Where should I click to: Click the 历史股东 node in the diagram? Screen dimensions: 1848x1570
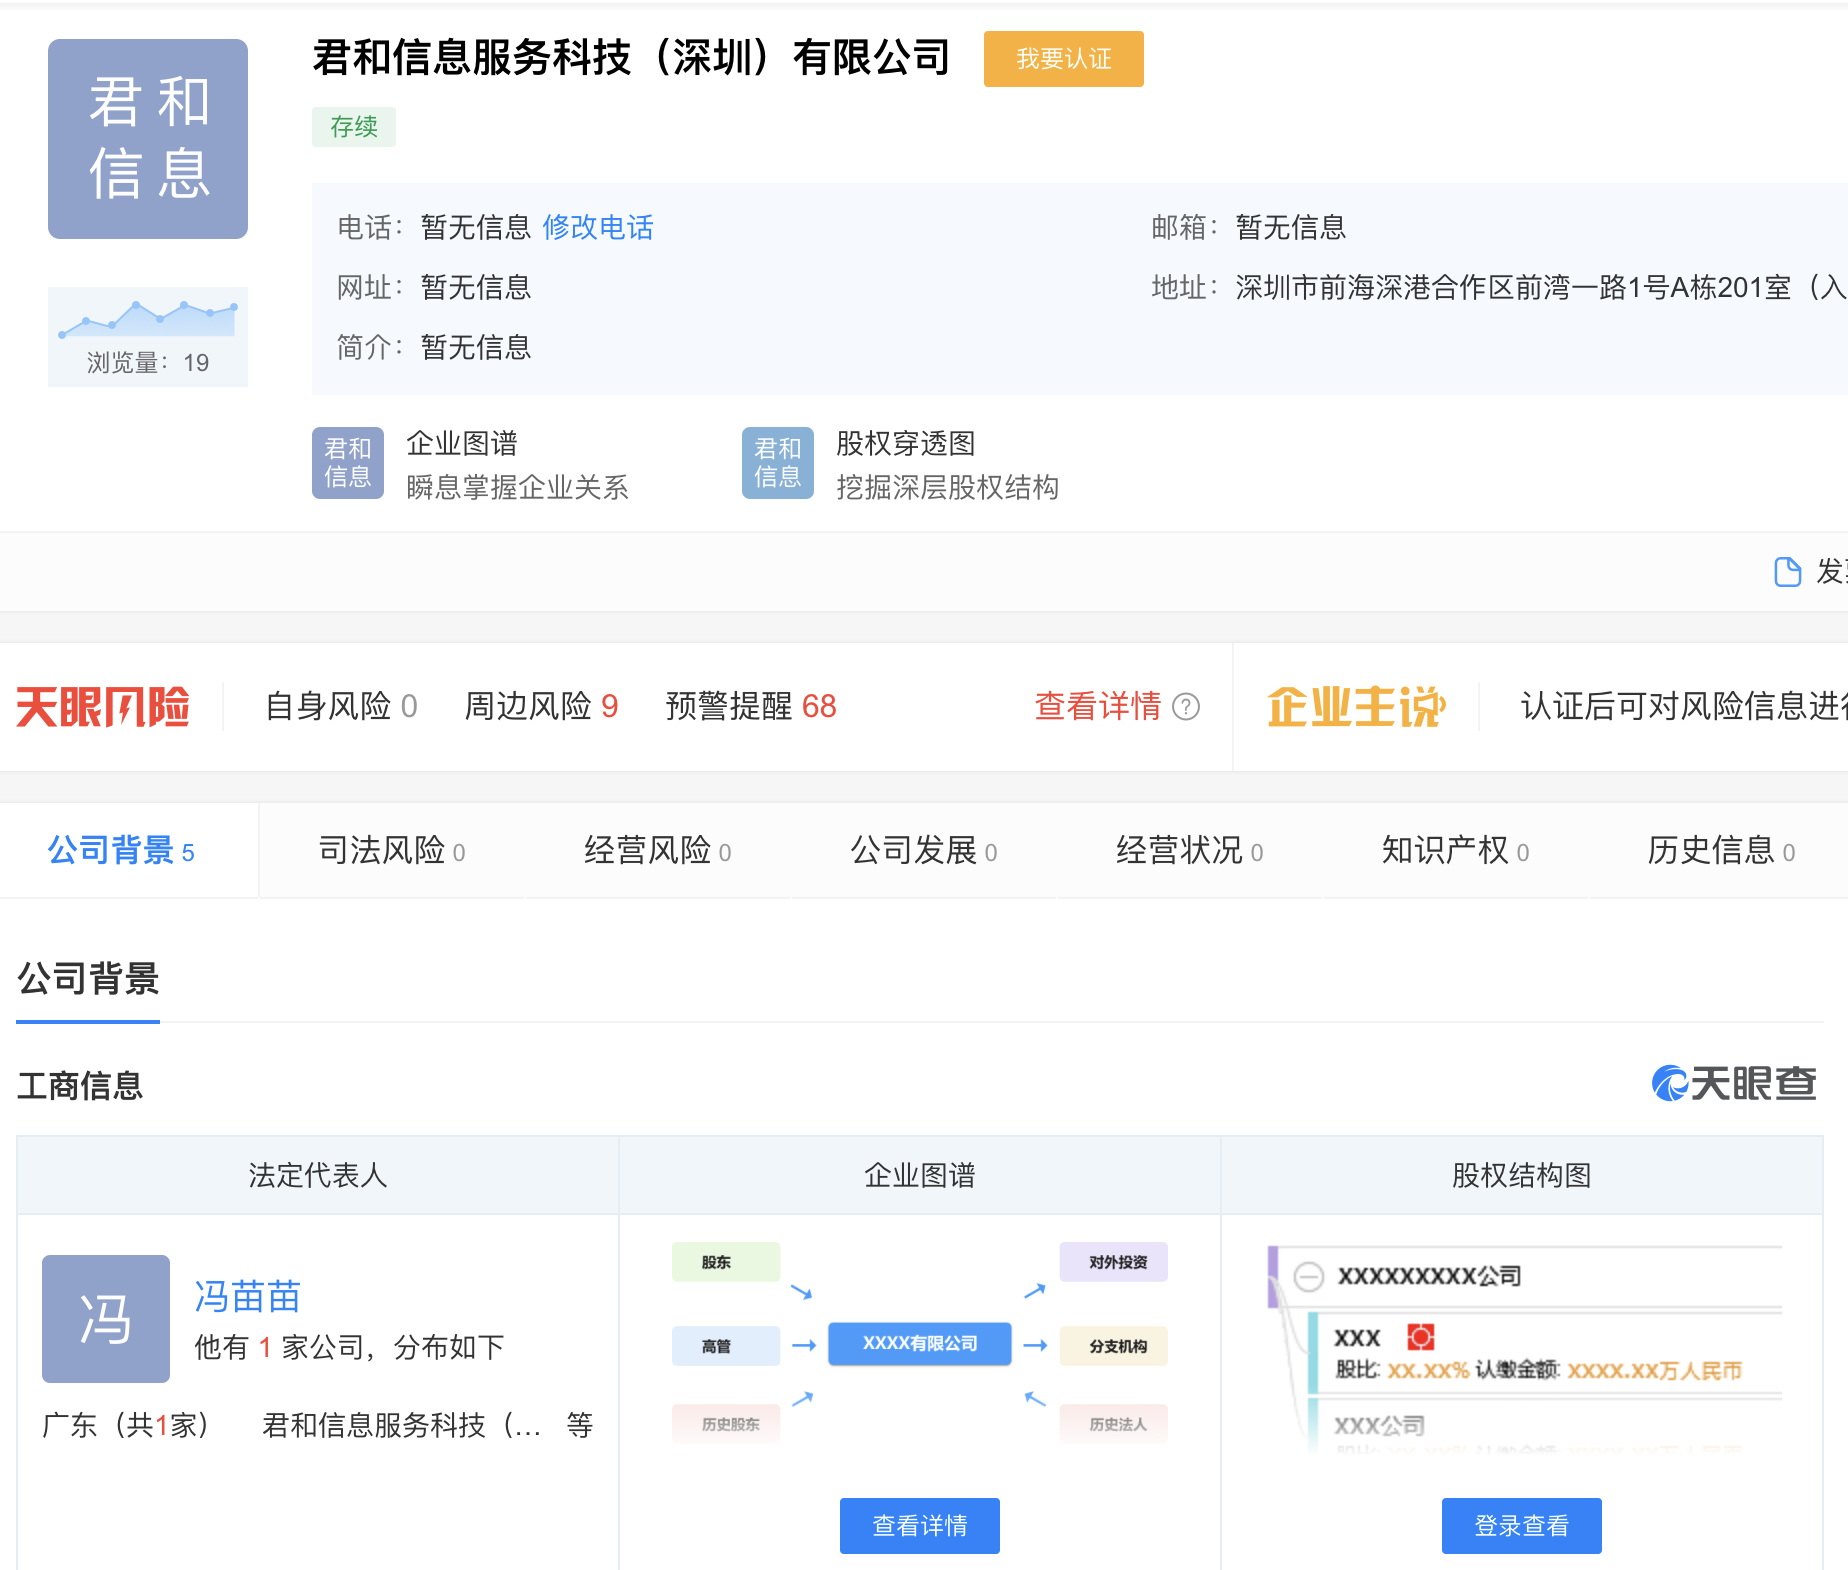pos(726,1424)
